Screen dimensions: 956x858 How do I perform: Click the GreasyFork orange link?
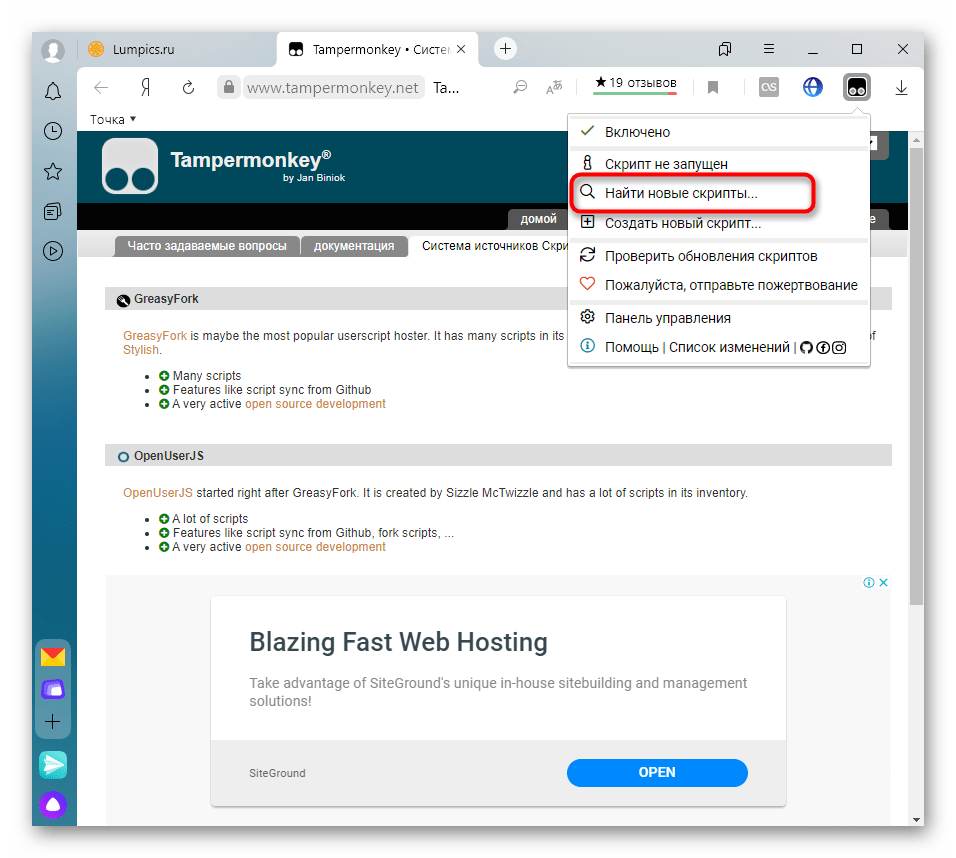coord(155,336)
